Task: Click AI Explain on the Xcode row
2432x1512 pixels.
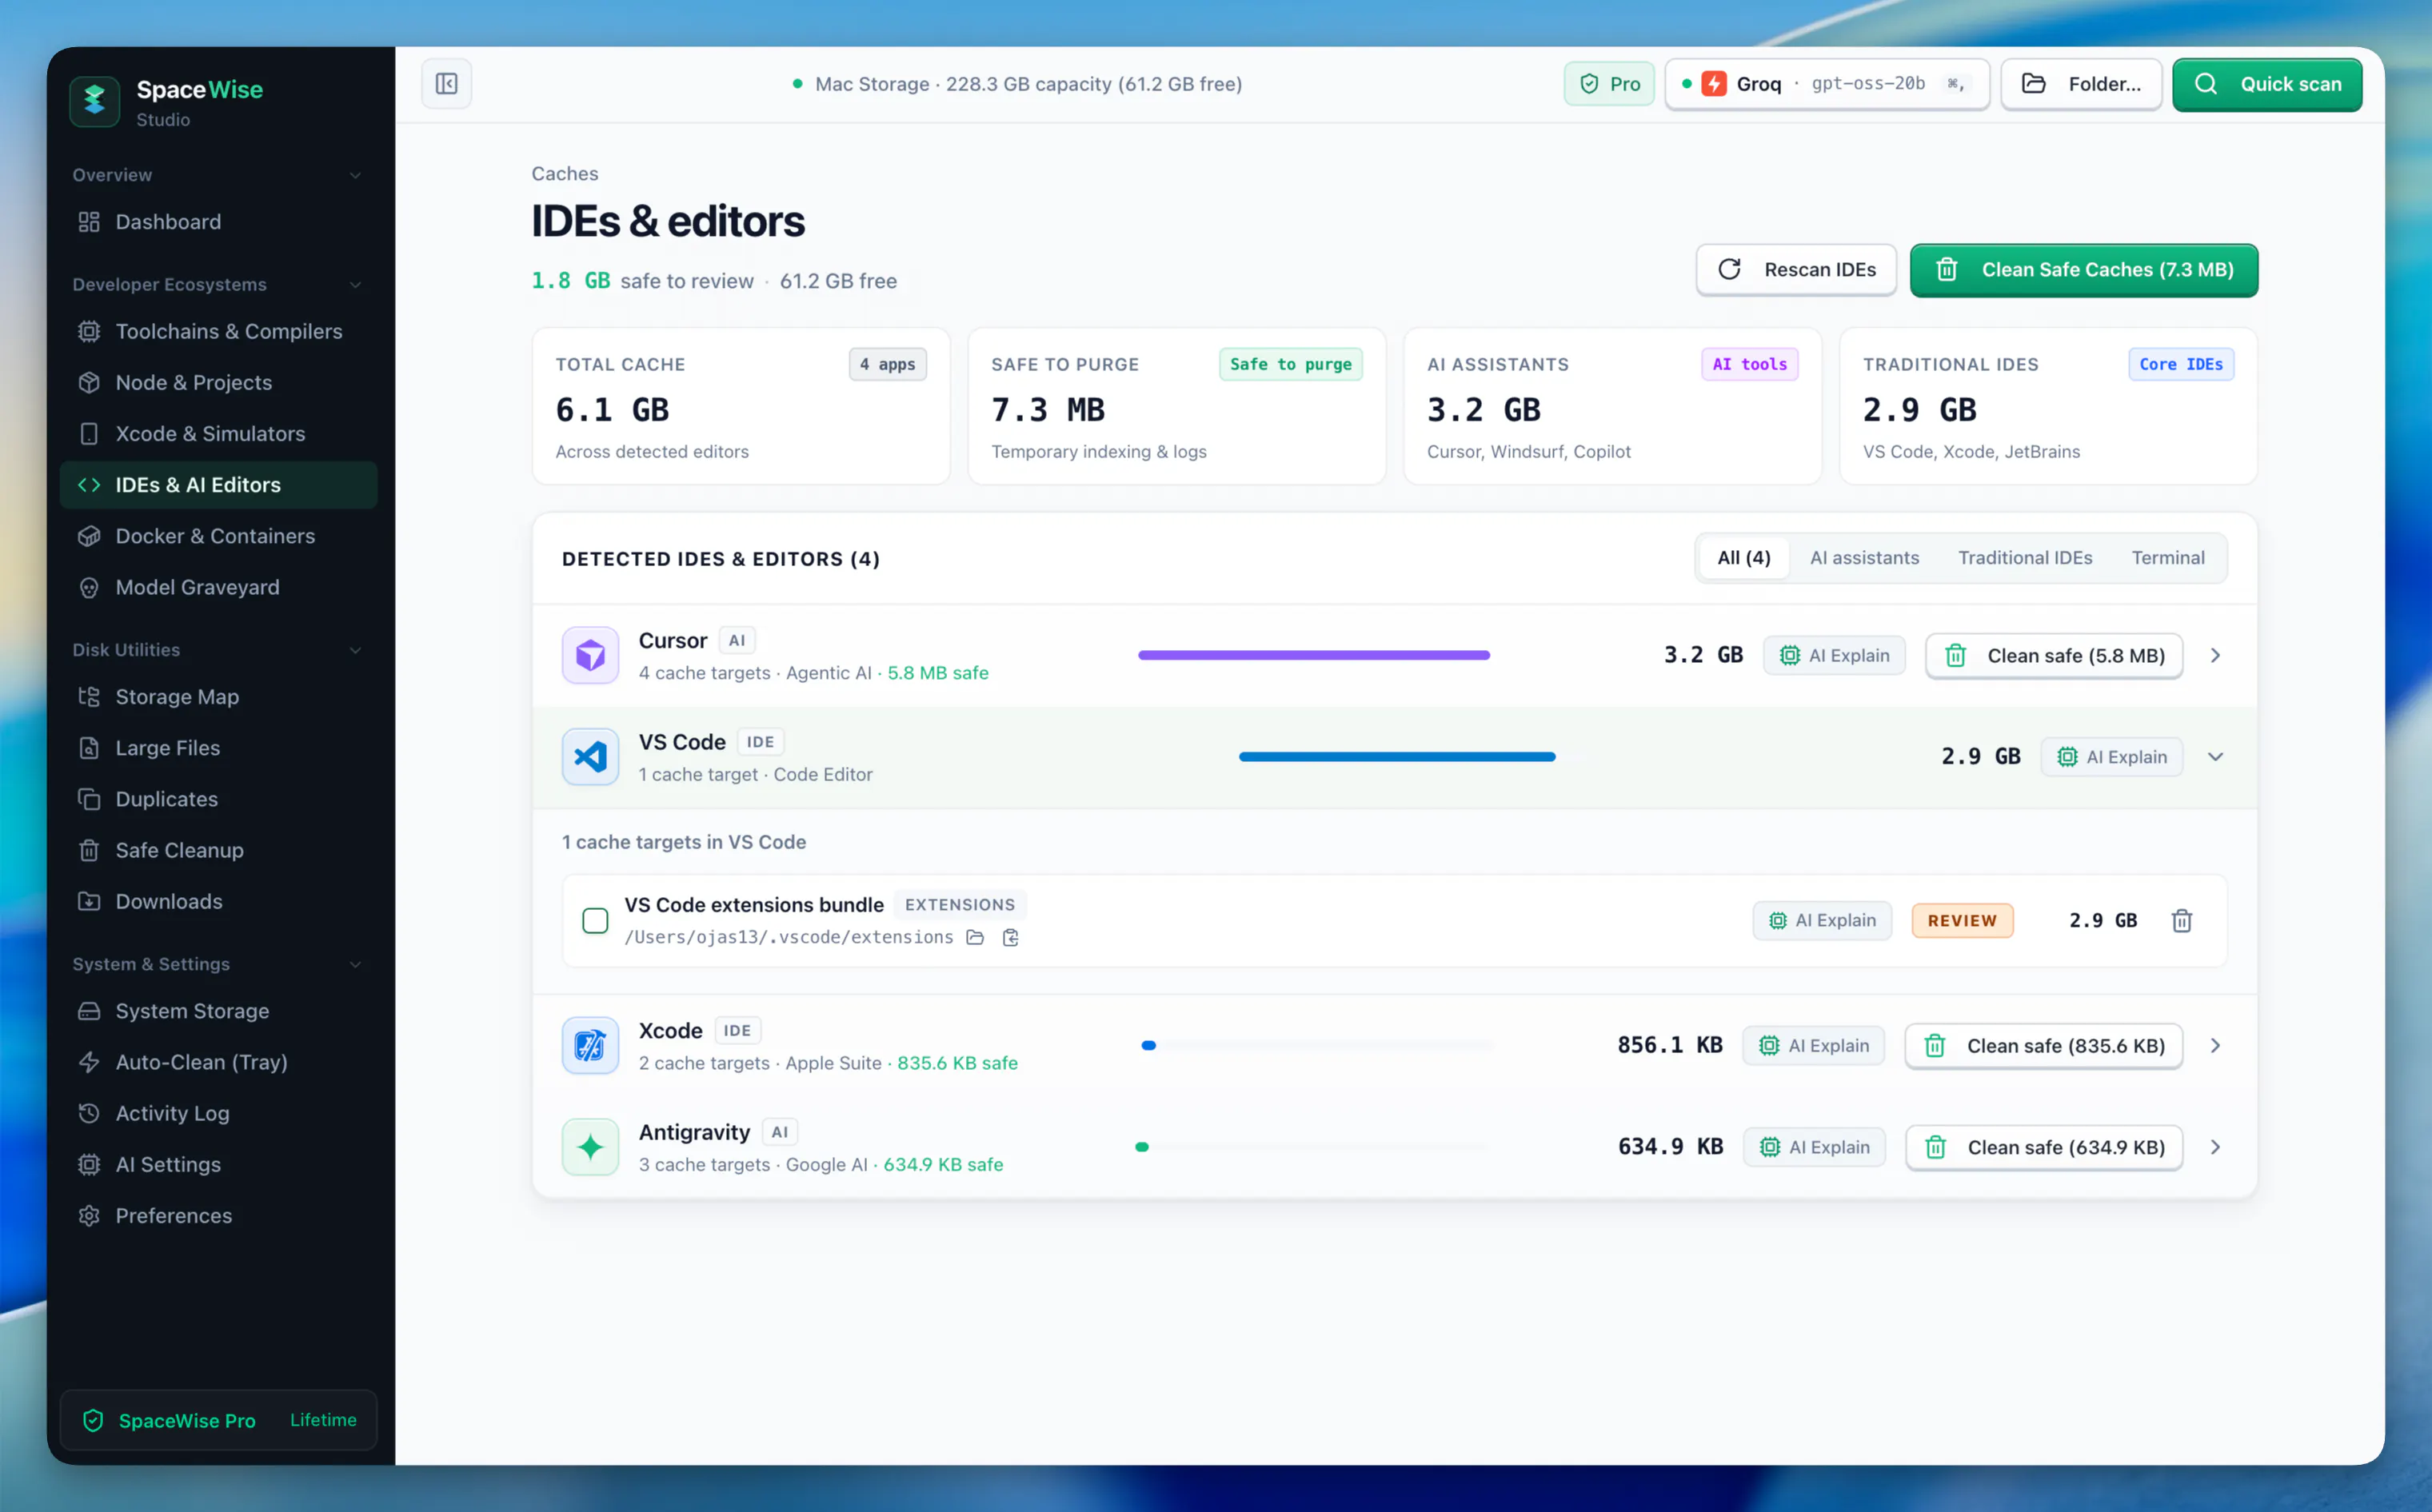Action: coord(1813,1046)
